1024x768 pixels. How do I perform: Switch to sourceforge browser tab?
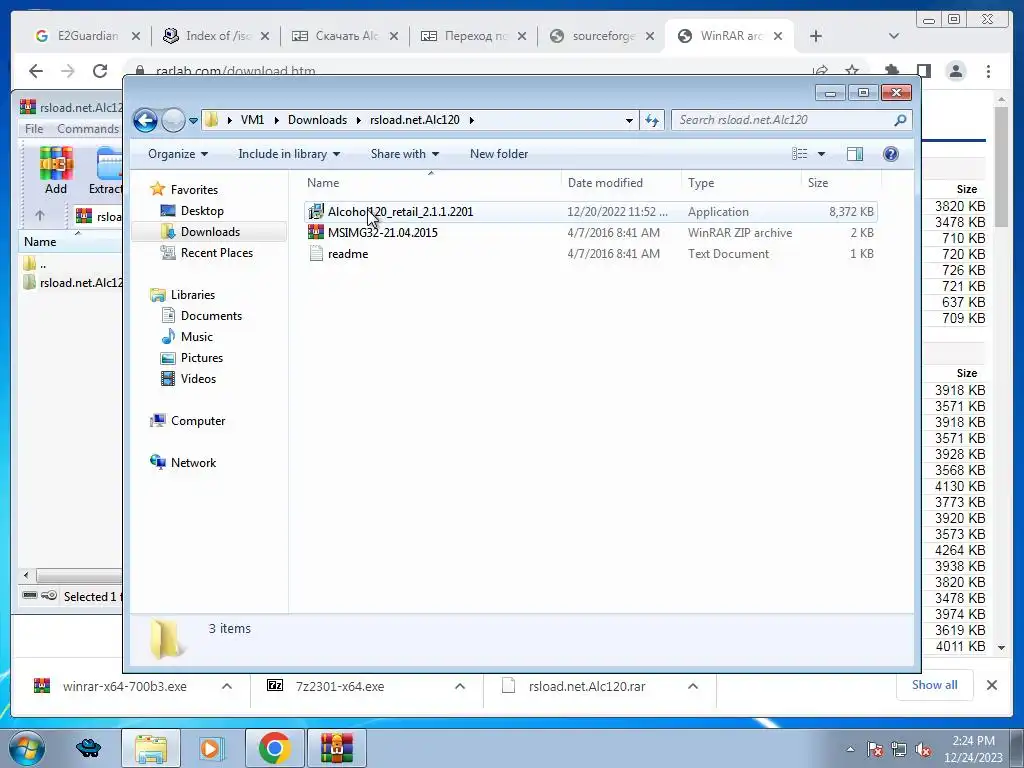[602, 36]
